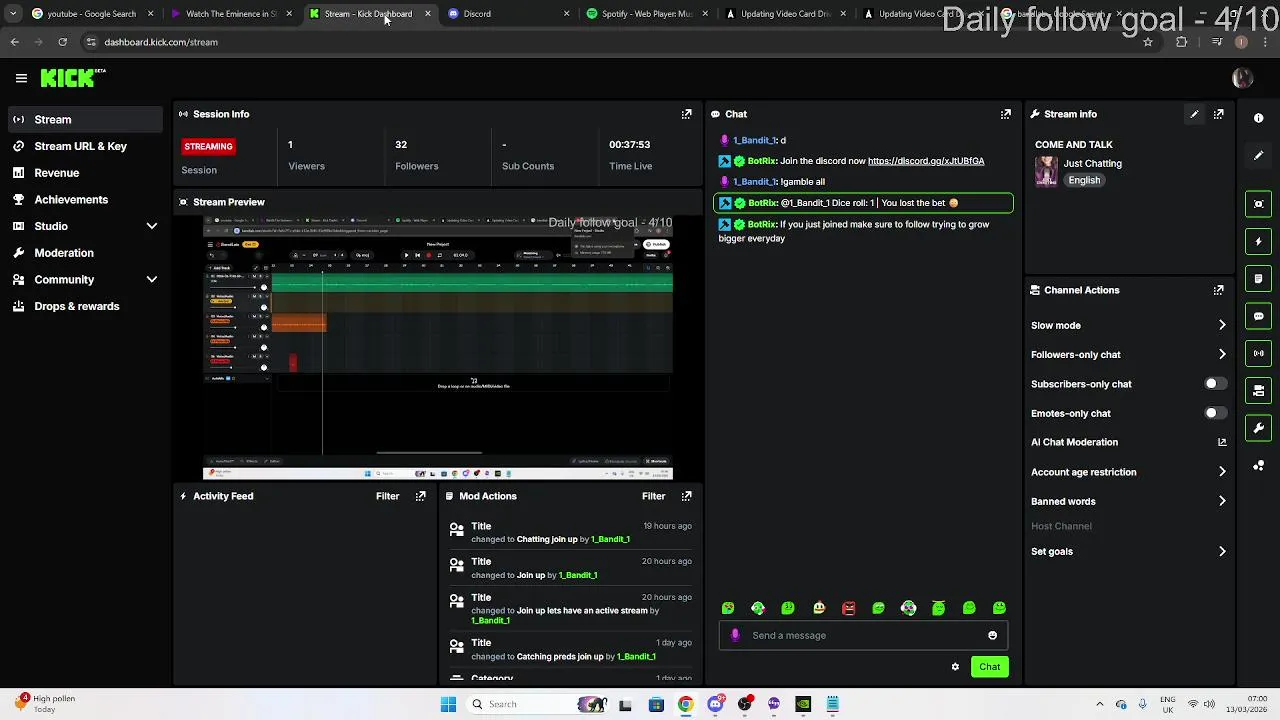Pop out the Channel Actions panel
This screenshot has height=720, width=1280.
point(1219,290)
